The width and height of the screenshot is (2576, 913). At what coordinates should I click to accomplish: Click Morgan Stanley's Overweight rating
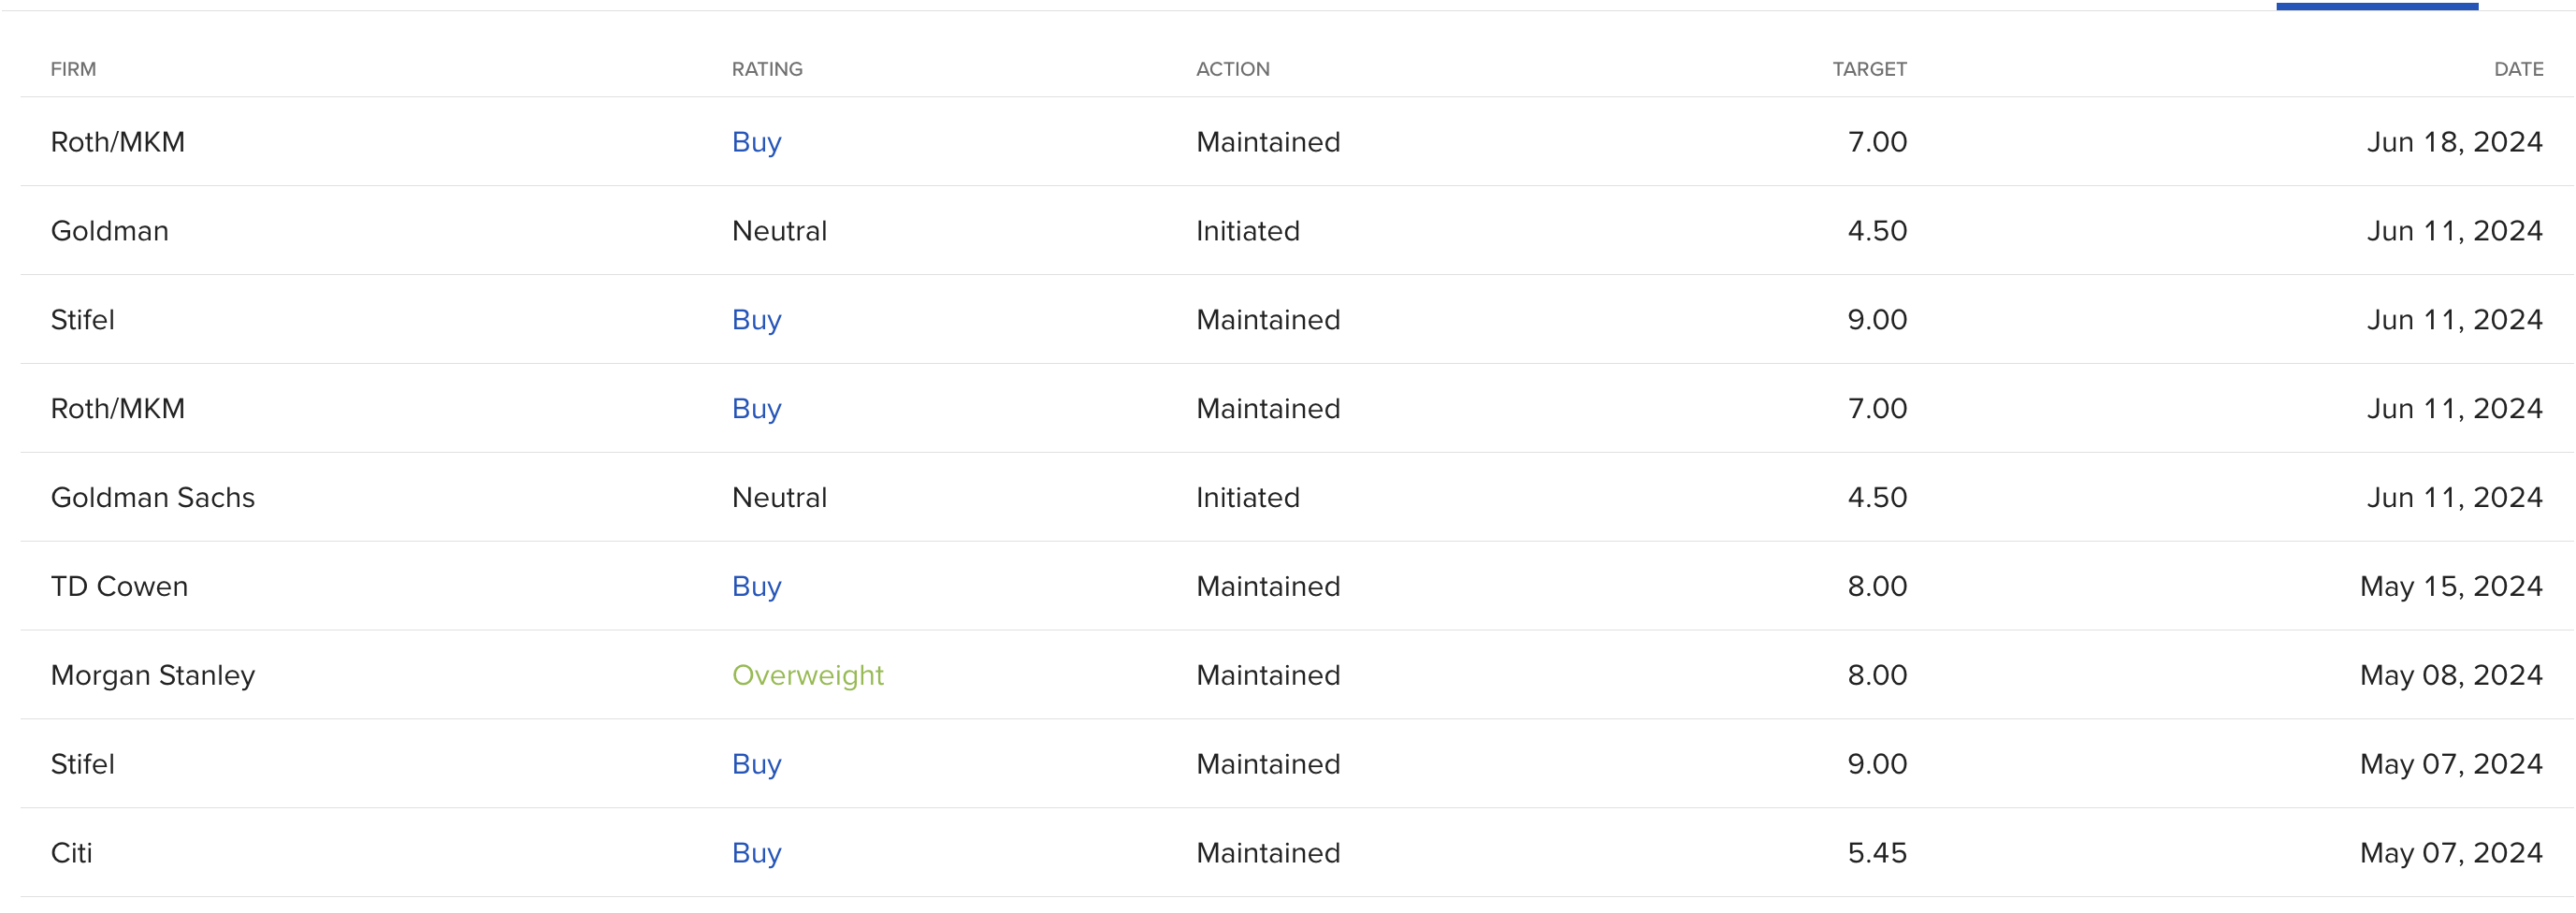click(x=807, y=676)
